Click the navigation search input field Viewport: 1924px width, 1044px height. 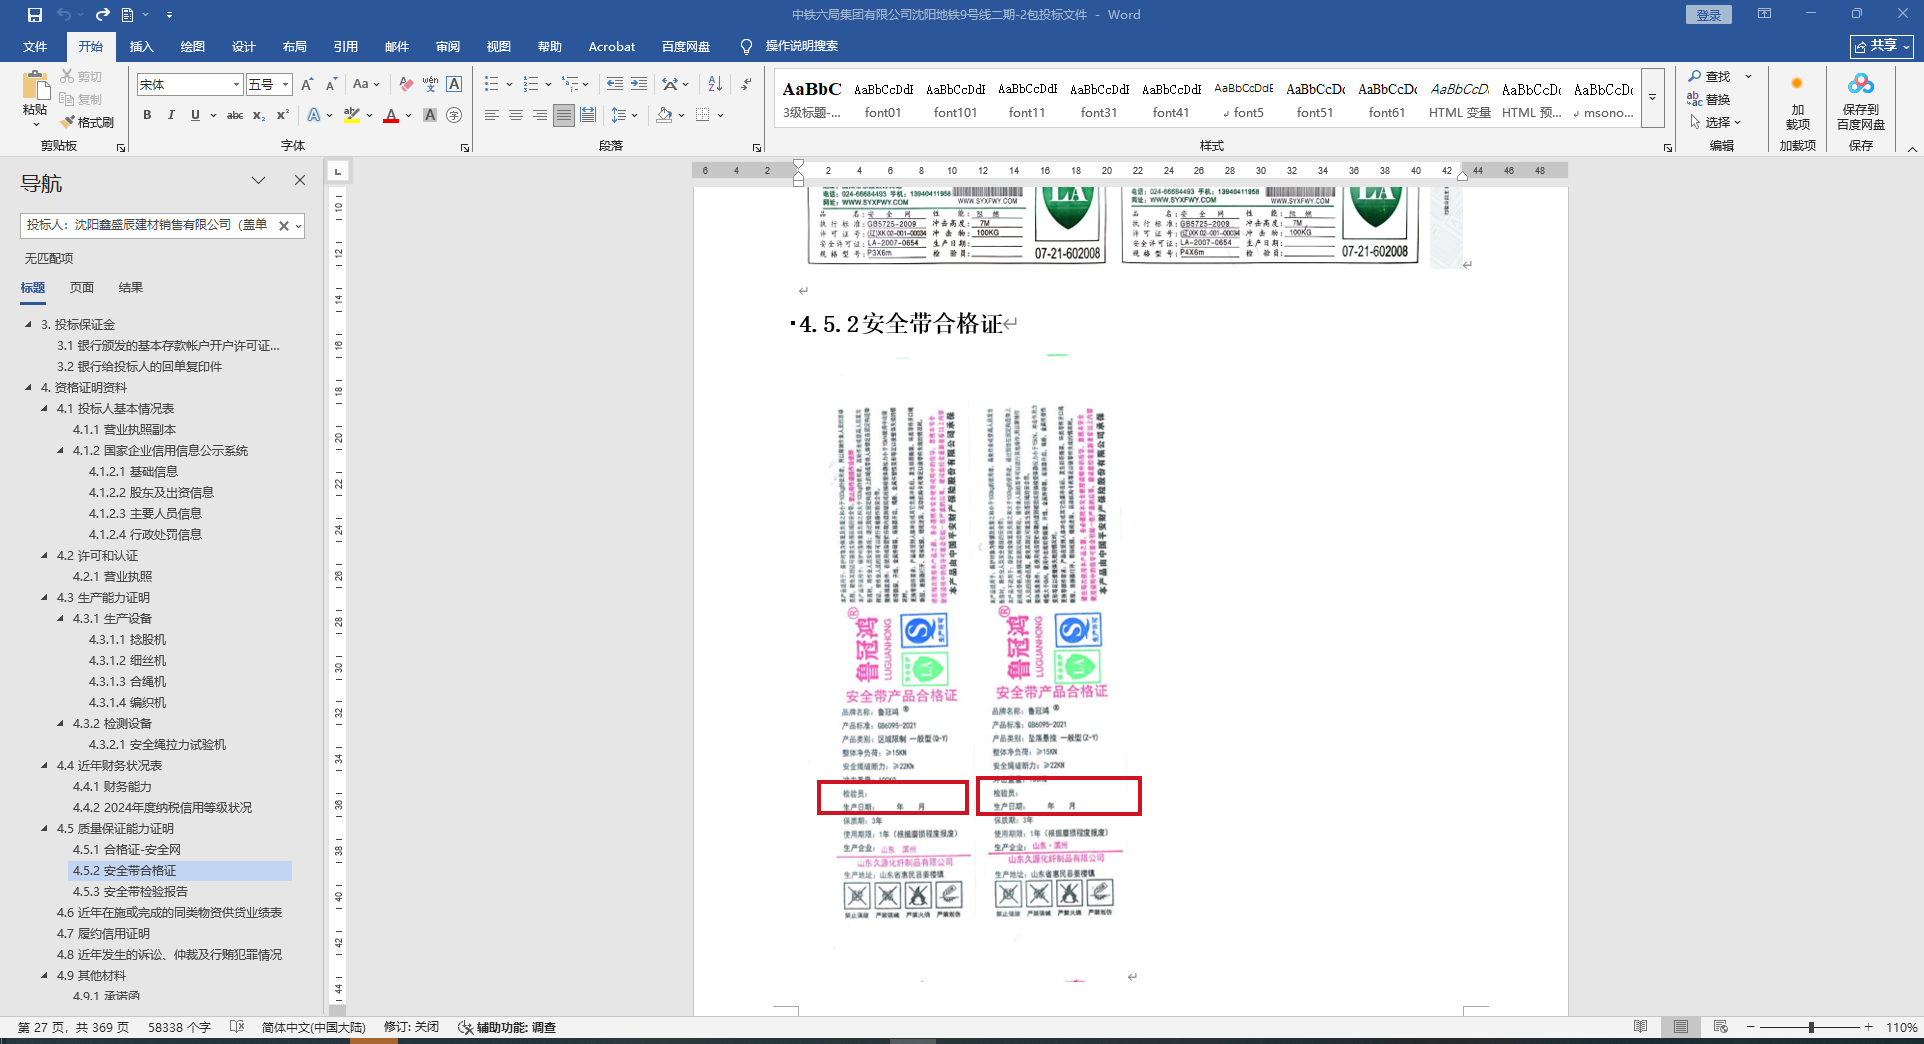(x=148, y=226)
